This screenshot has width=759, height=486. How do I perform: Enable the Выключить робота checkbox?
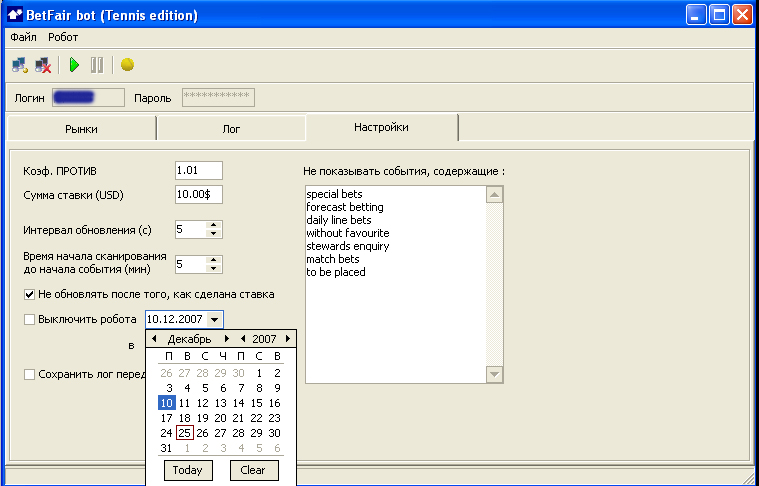(30, 319)
